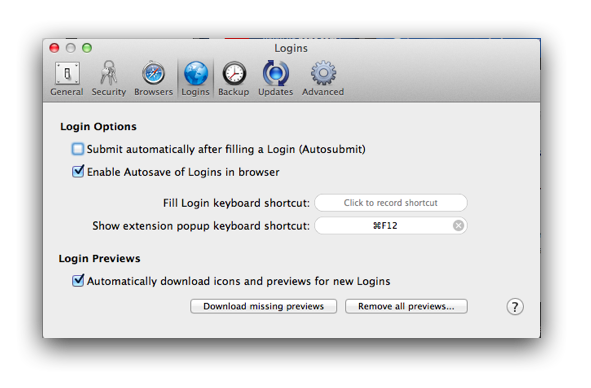Open the Security keys pane
Image resolution: width=591 pixels, height=388 pixels.
[109, 78]
